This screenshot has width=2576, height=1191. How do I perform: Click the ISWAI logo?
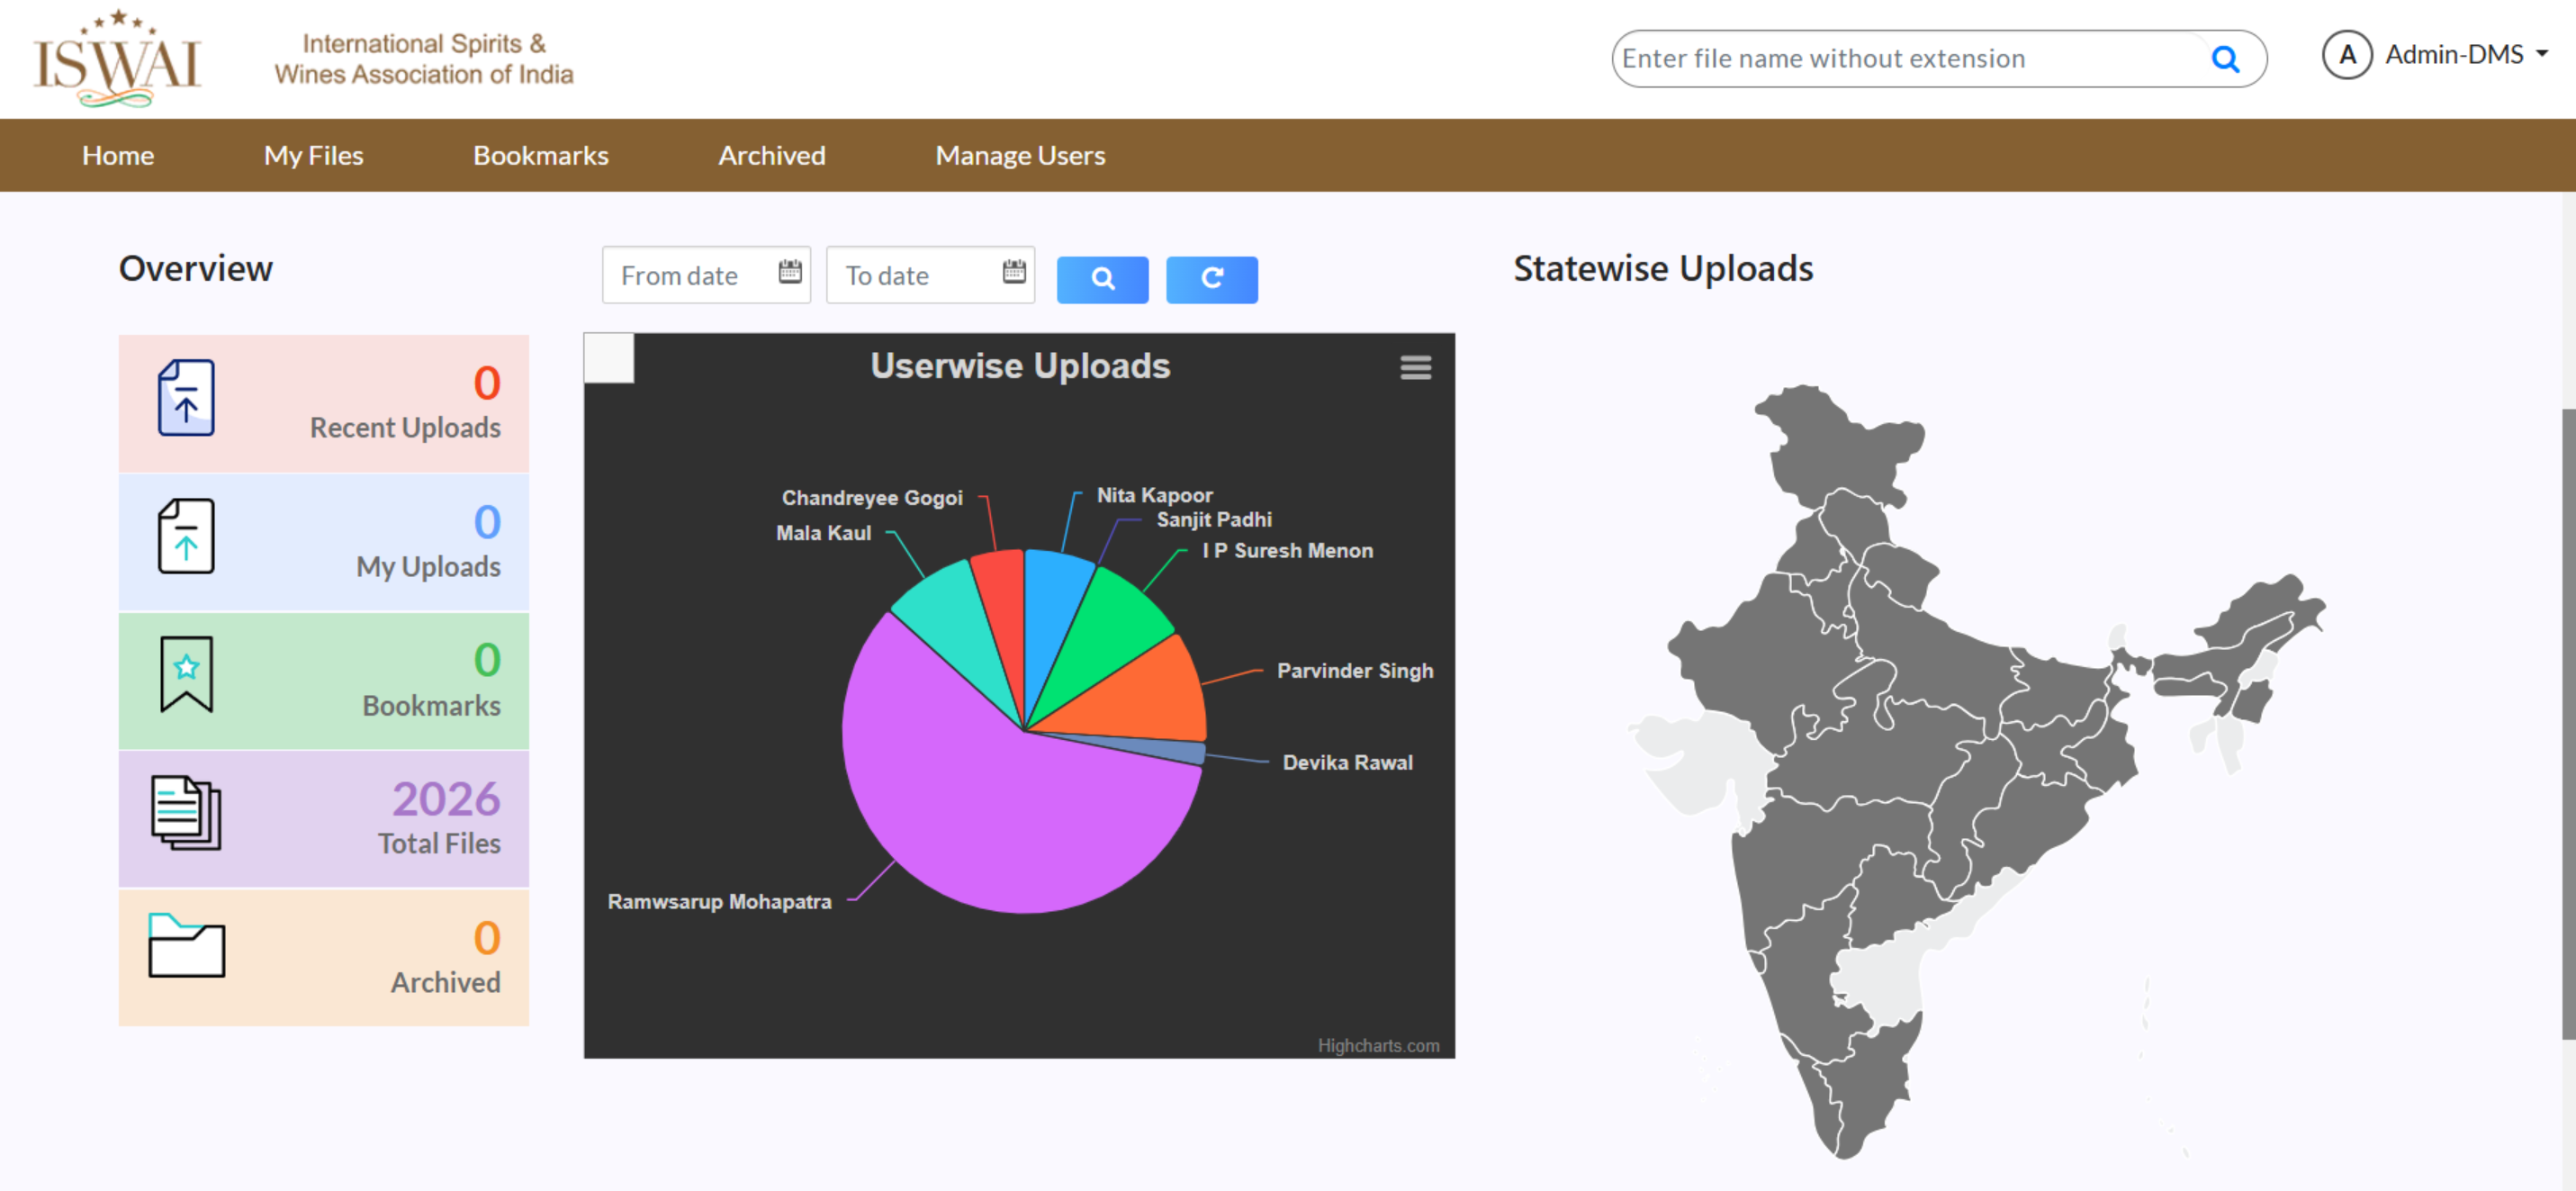116,58
